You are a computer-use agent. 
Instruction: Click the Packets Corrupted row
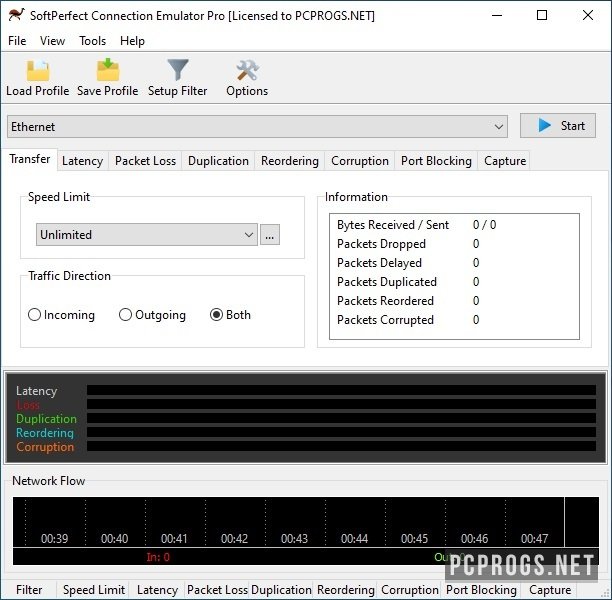click(454, 320)
